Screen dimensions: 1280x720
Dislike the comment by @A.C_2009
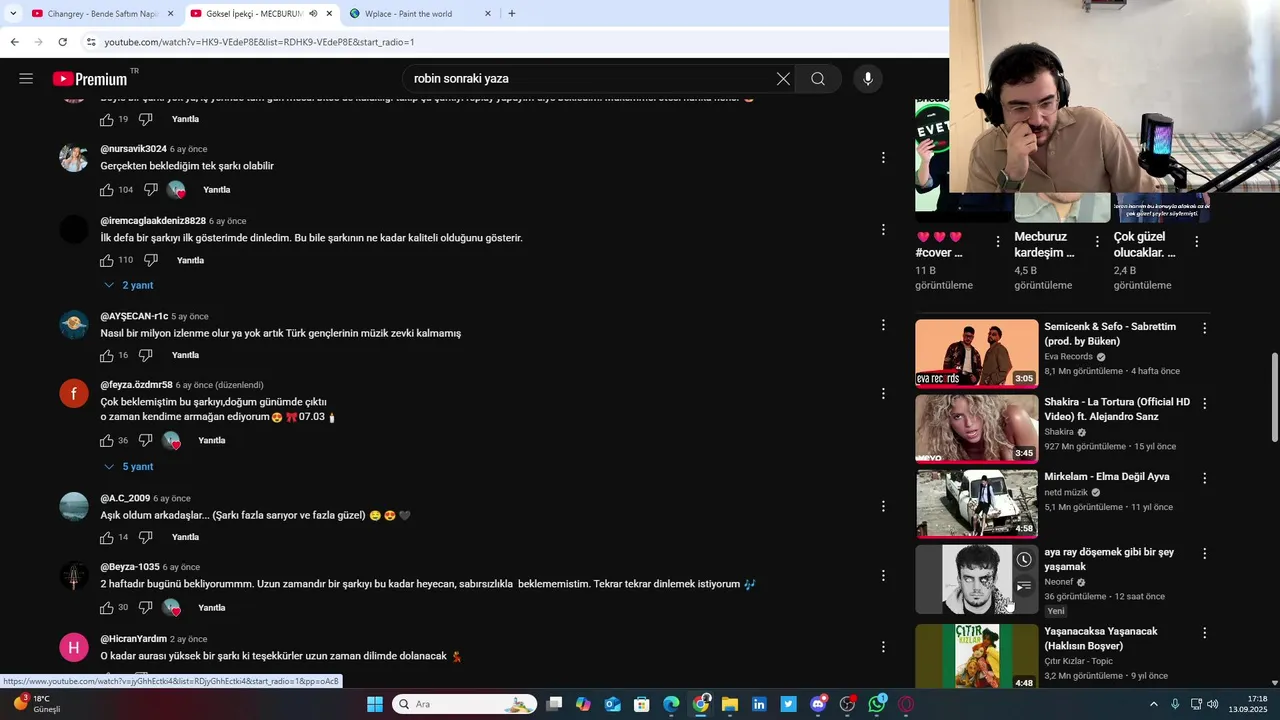click(x=145, y=537)
